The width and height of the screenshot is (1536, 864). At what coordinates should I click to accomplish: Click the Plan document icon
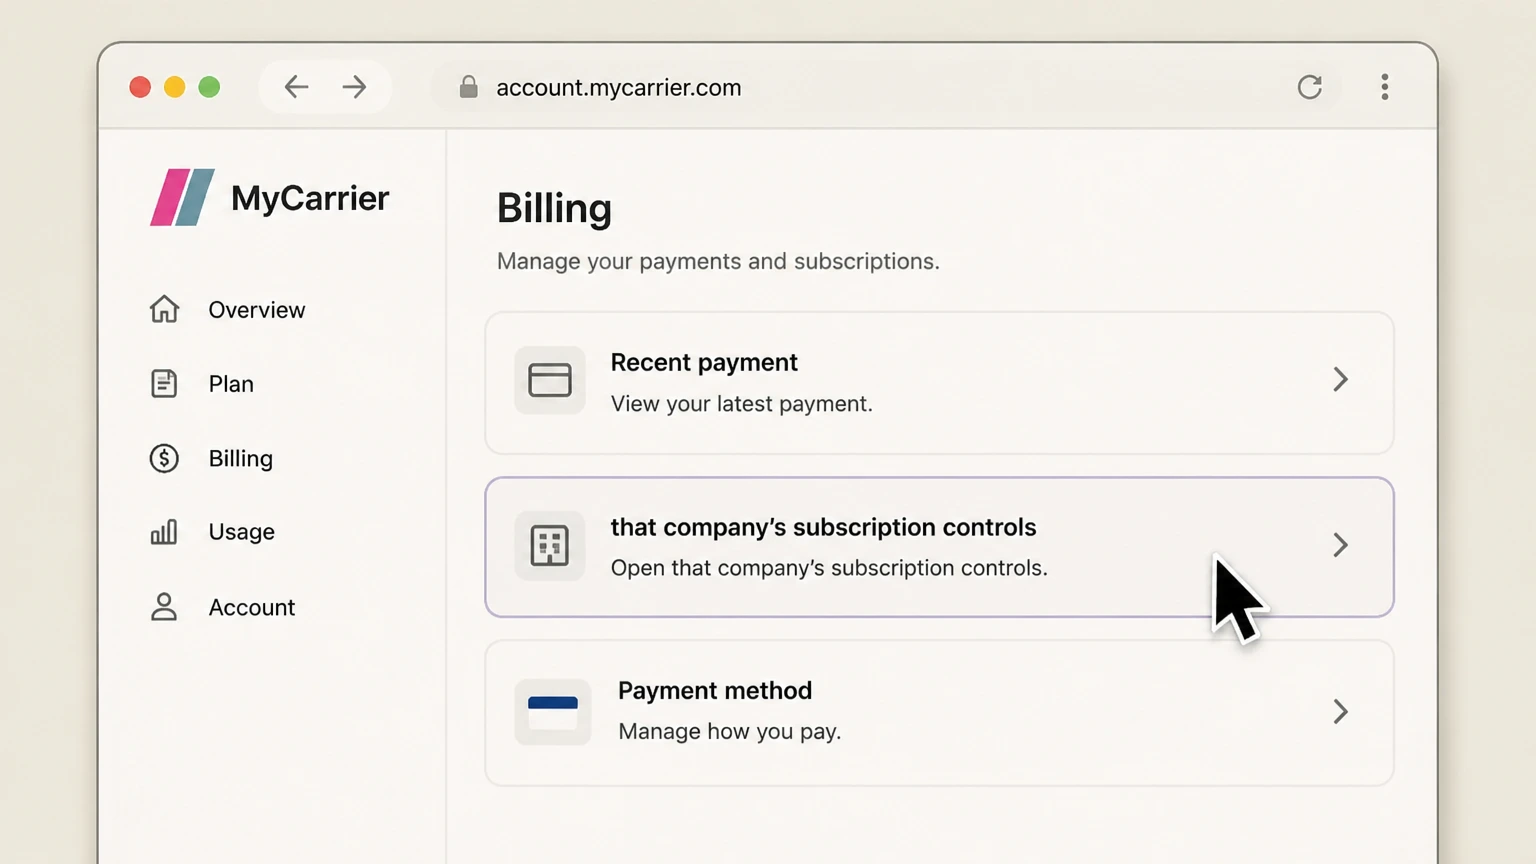[x=164, y=383]
